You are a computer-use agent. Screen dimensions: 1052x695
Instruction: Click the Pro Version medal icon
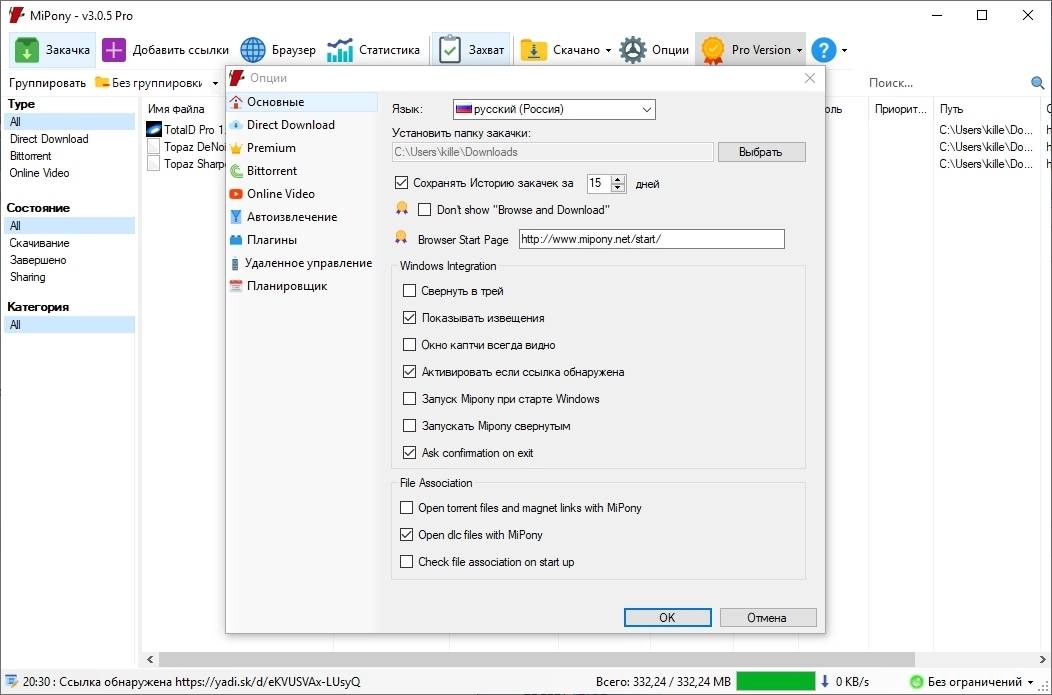(713, 50)
